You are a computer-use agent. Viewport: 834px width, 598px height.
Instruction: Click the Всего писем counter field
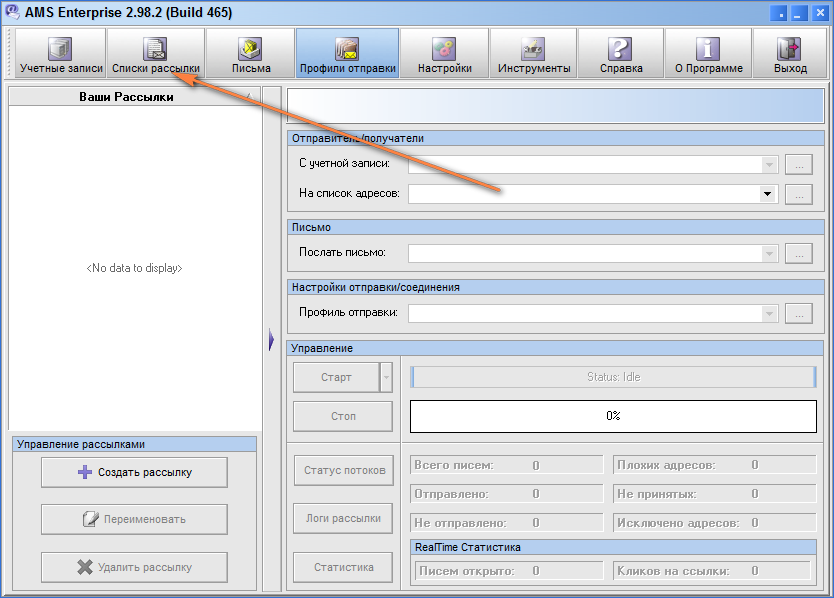pyautogui.click(x=507, y=465)
